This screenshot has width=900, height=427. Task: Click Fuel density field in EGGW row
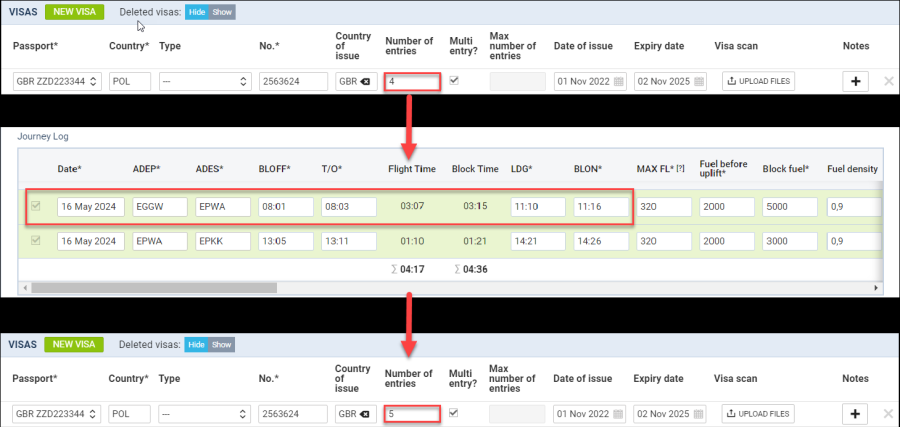pos(854,207)
